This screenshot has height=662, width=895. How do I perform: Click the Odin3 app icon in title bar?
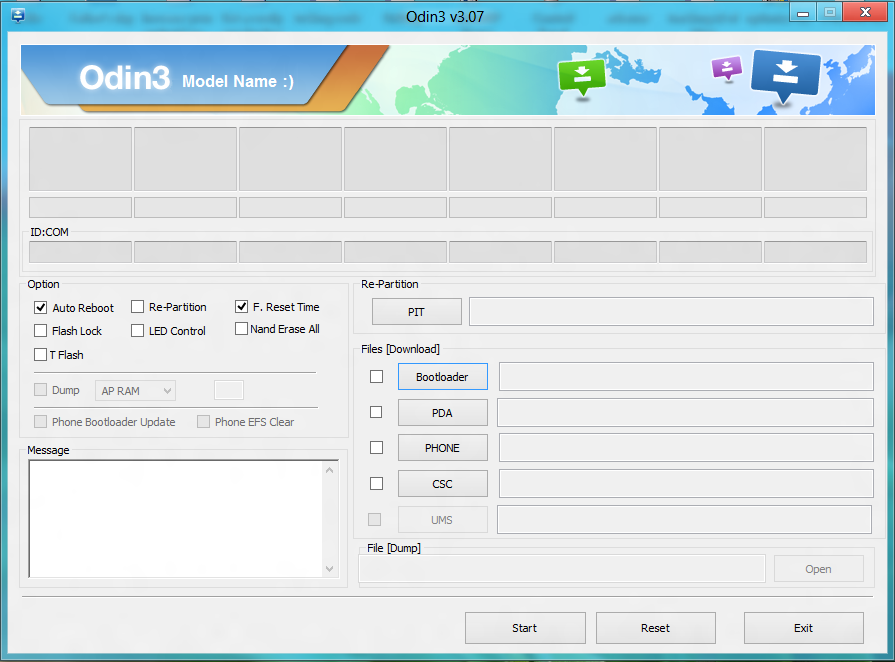[x=18, y=15]
